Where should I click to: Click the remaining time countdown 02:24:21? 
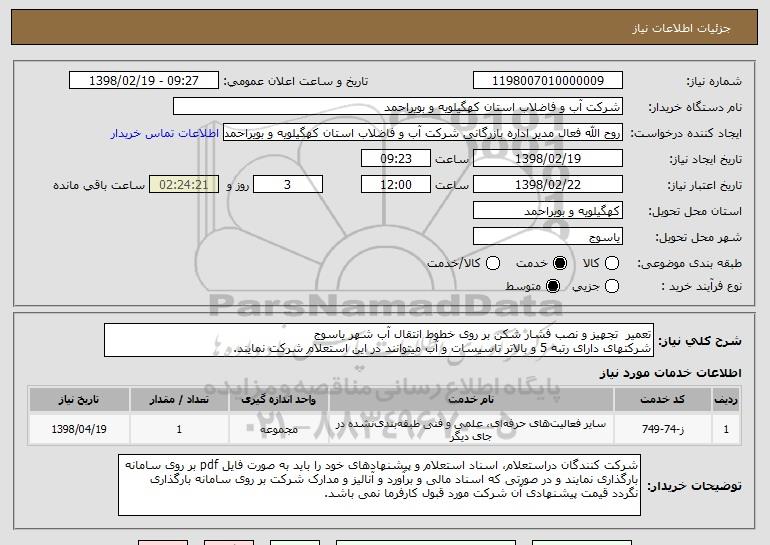click(x=184, y=185)
